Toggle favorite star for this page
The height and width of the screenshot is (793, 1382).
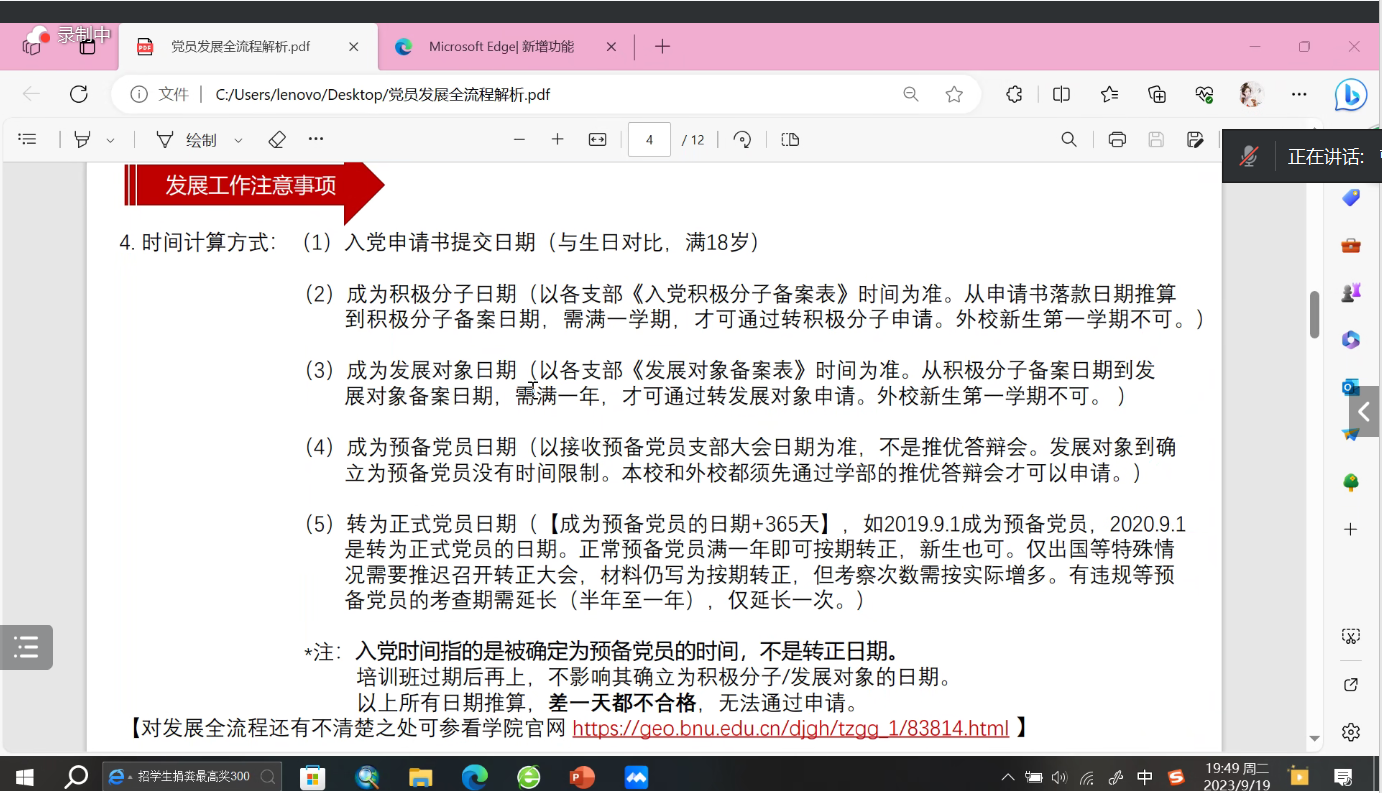point(954,94)
